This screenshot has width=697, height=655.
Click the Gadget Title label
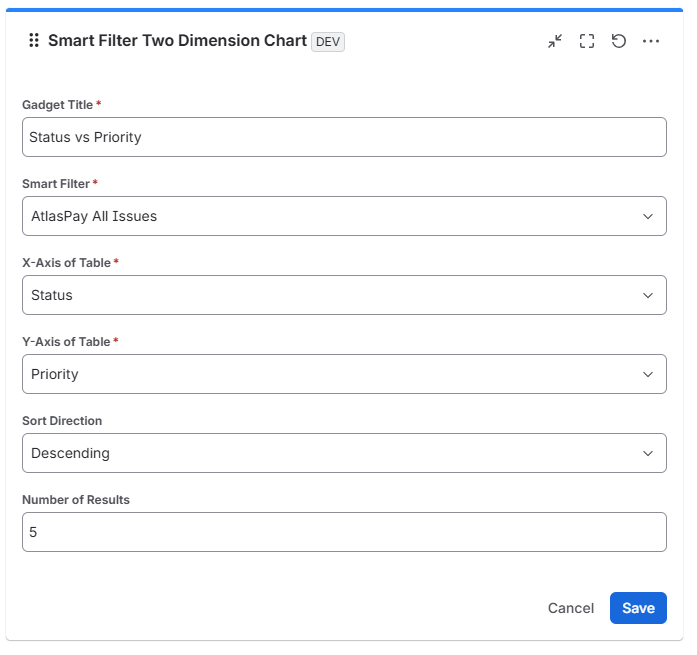pyautogui.click(x=58, y=105)
